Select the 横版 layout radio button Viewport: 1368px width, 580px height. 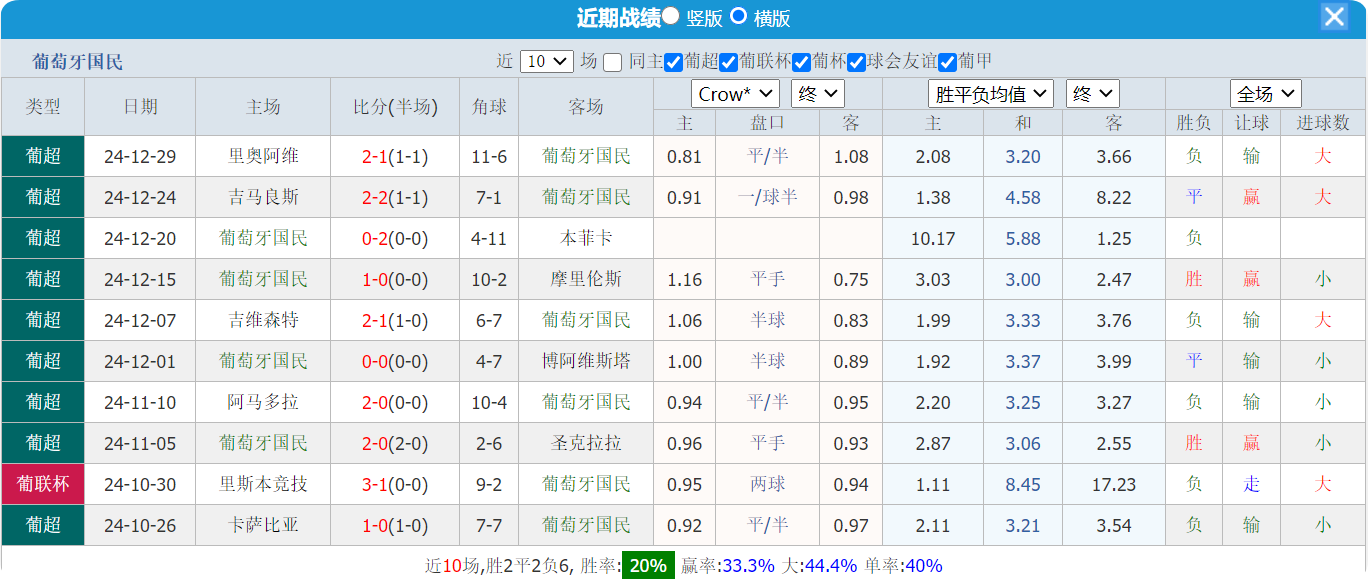[x=737, y=16]
